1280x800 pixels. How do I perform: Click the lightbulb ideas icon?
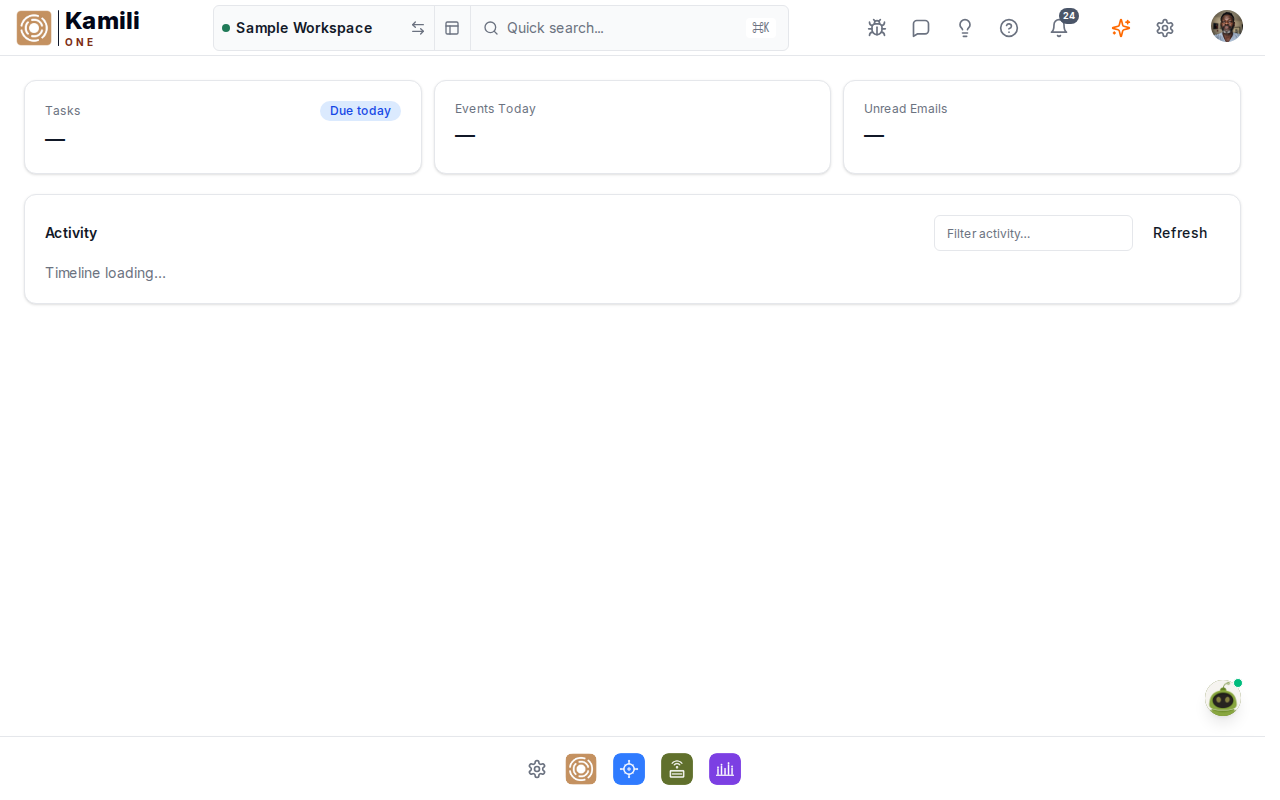[965, 28]
